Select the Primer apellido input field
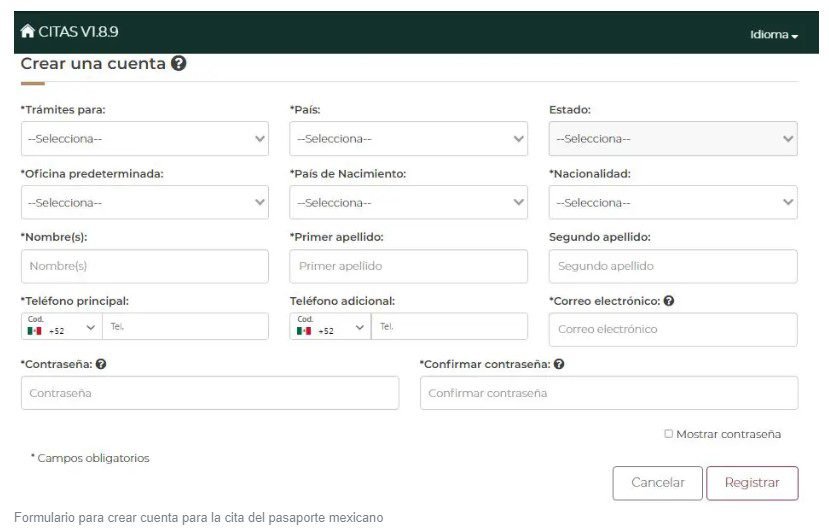 coord(408,266)
